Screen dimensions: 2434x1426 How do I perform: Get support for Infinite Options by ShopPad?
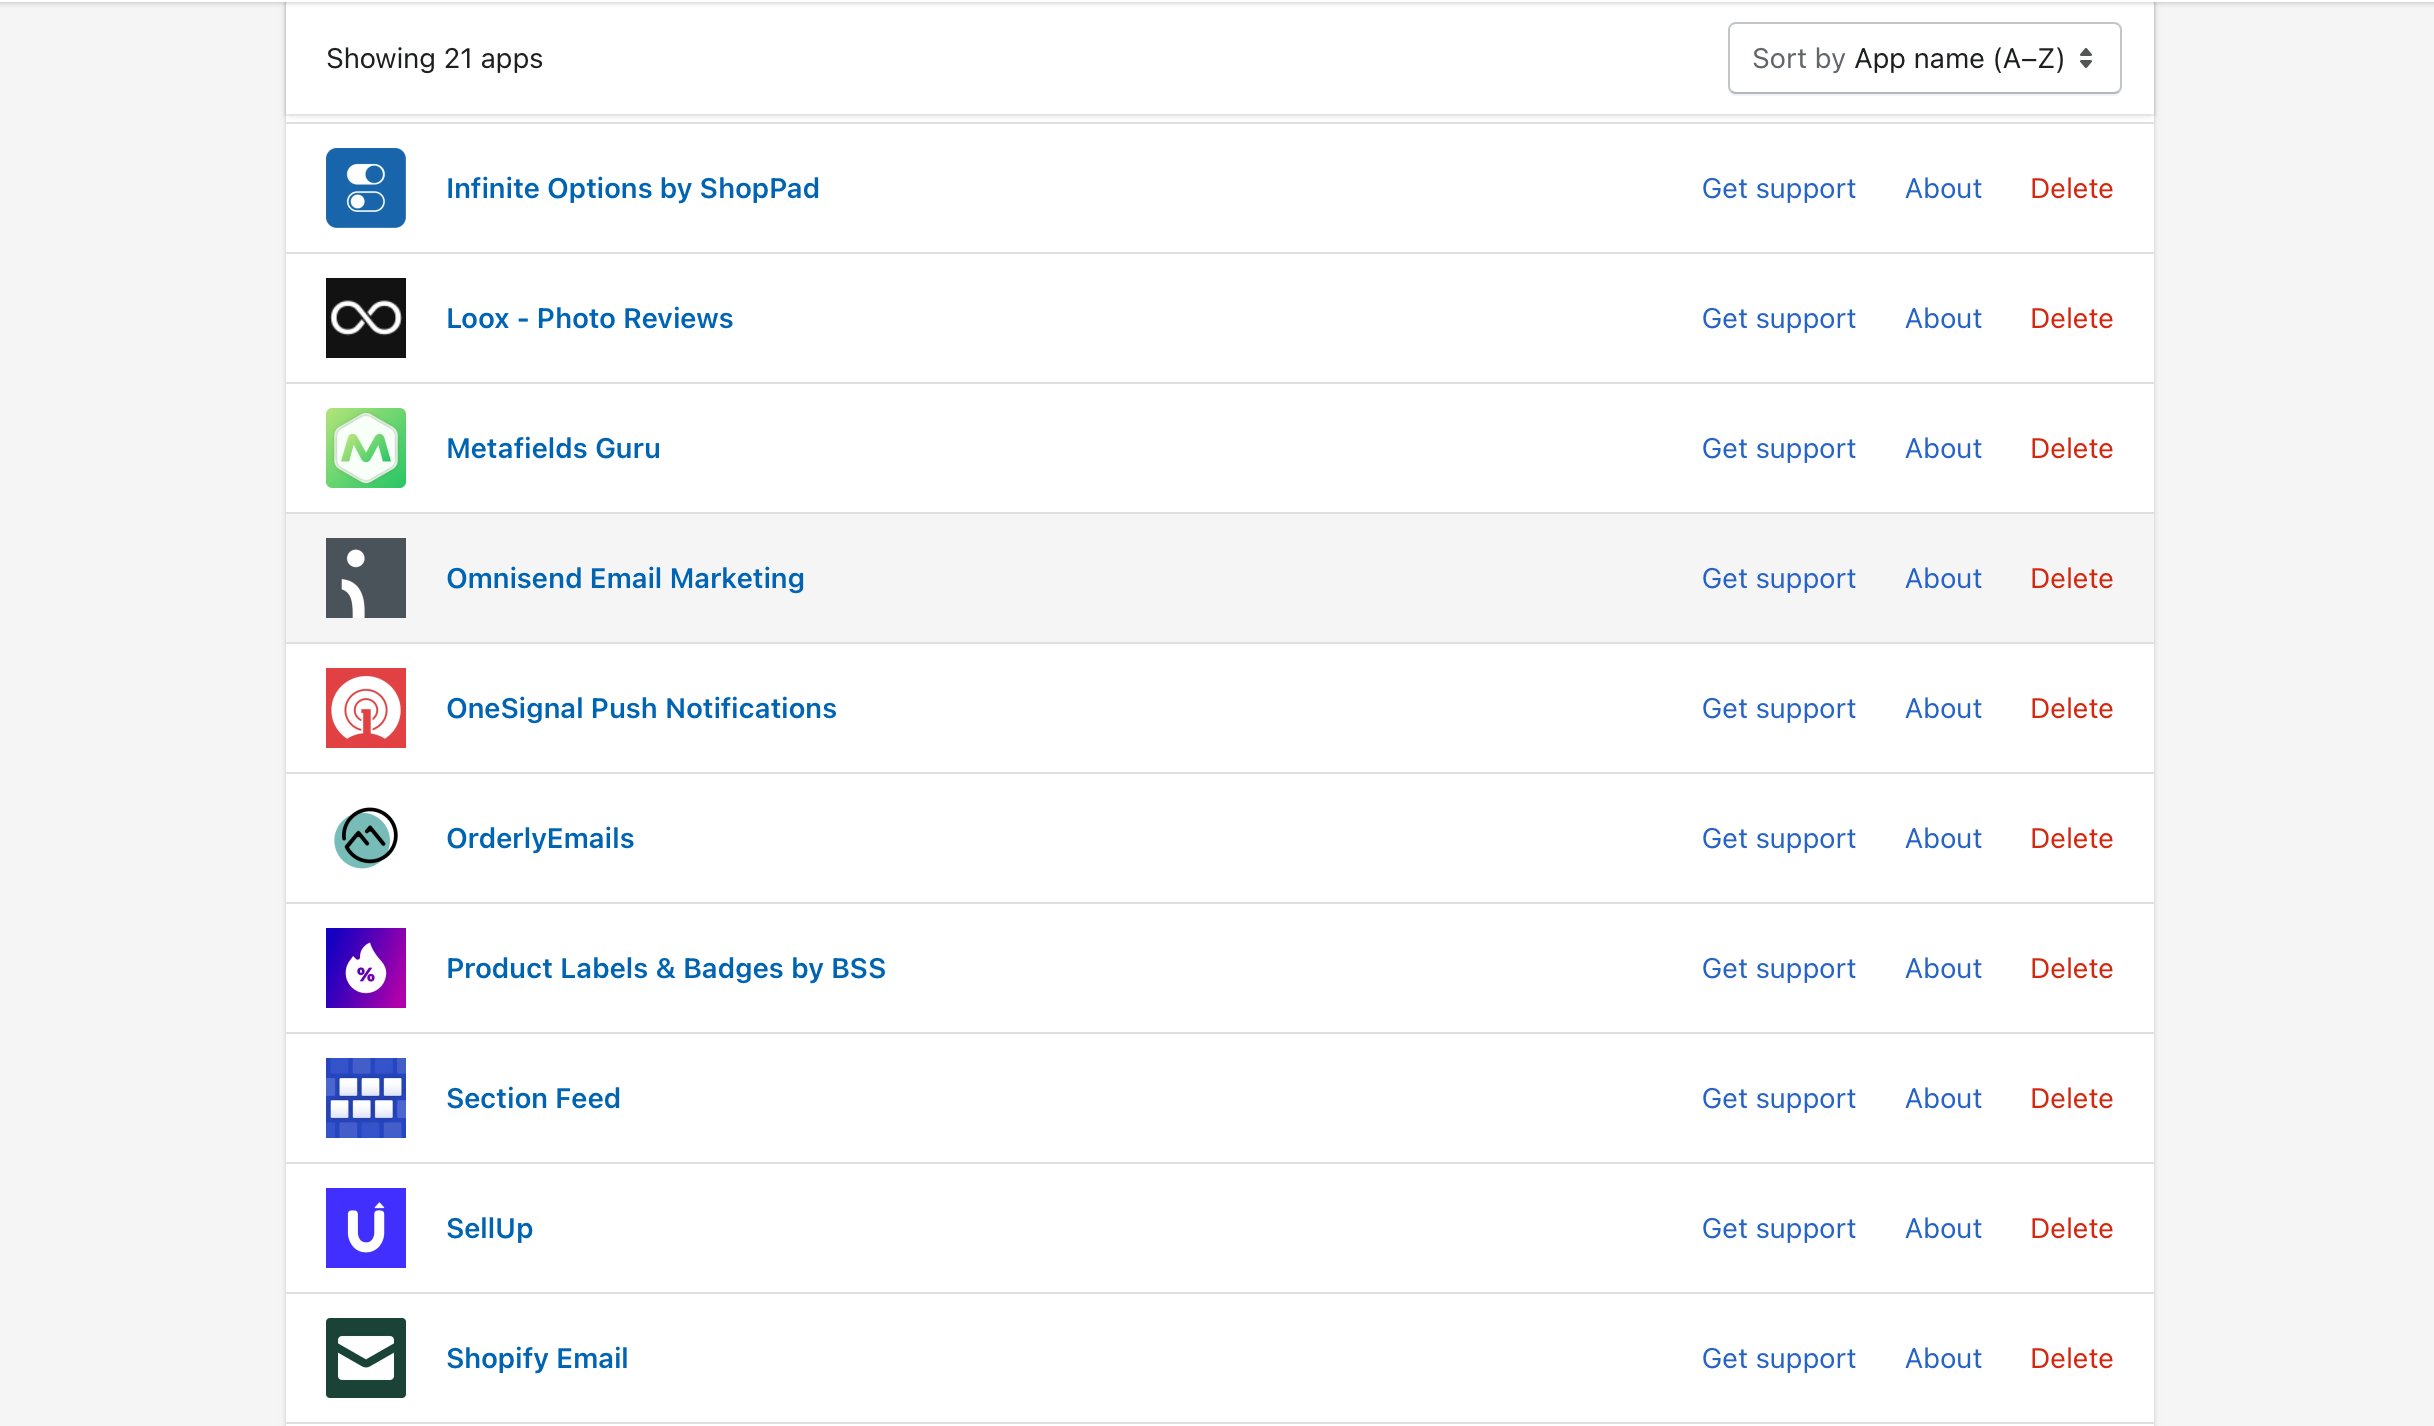click(x=1779, y=188)
